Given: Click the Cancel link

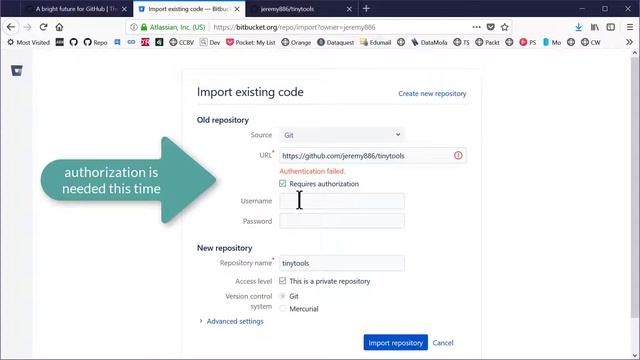Looking at the screenshot, I should coord(443,343).
